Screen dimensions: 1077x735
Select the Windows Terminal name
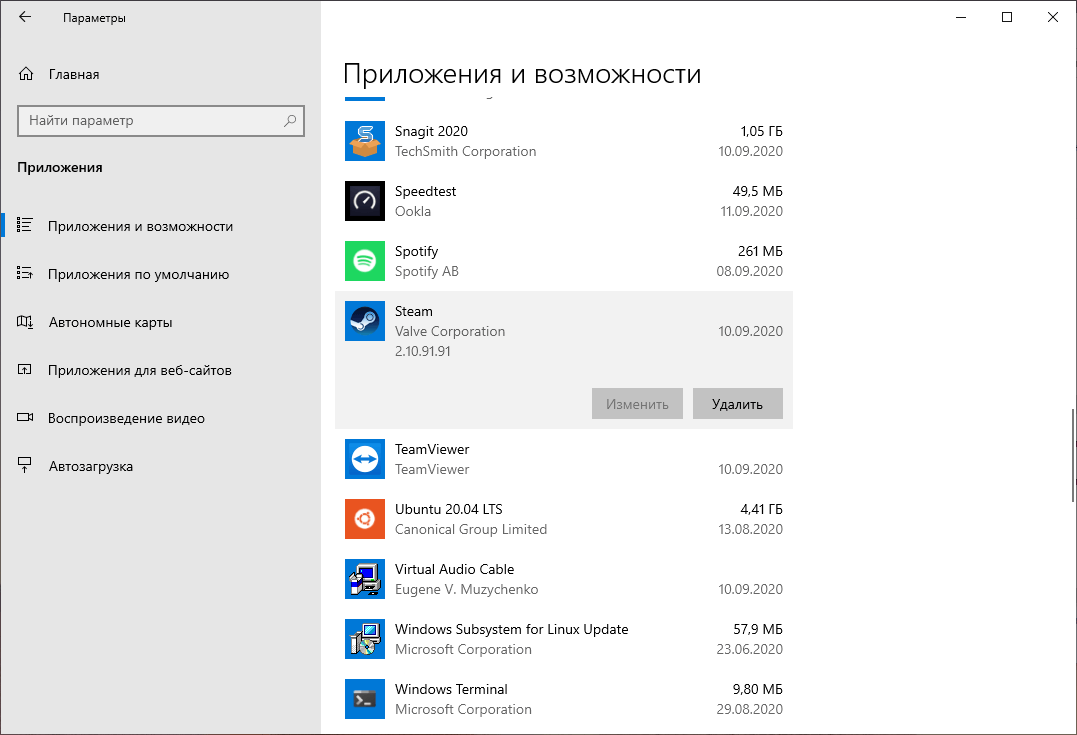(x=451, y=689)
